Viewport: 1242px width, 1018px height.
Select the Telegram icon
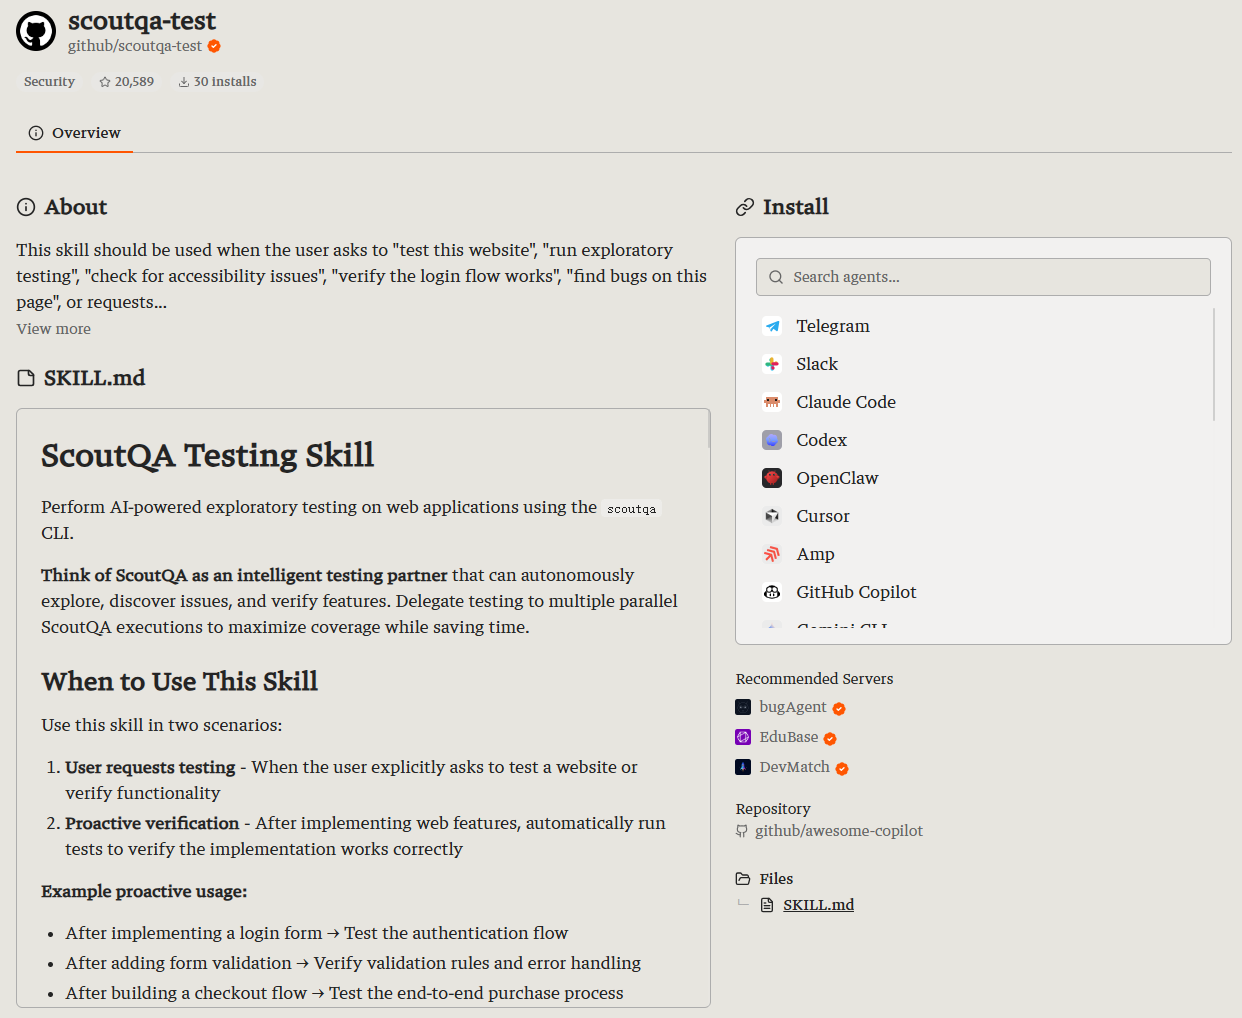click(772, 326)
